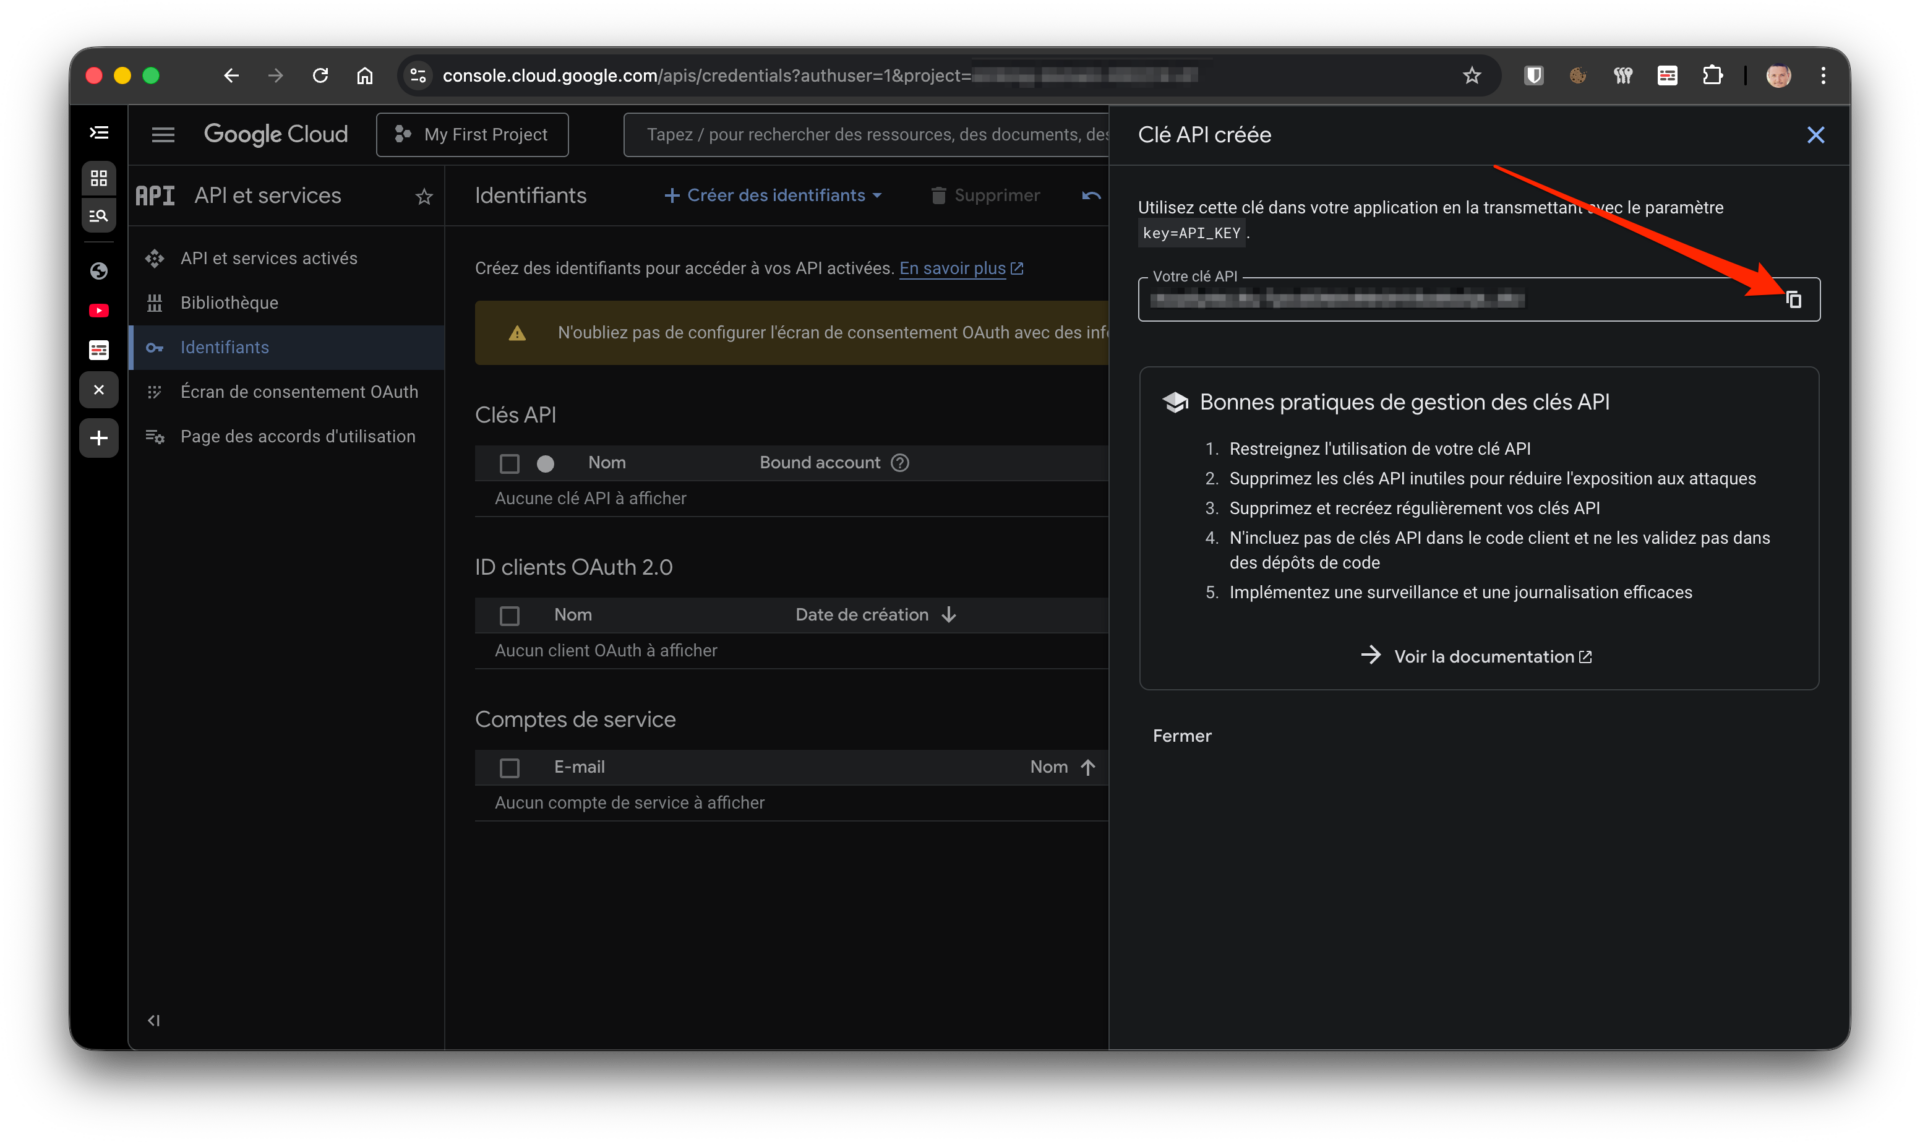Go back with browser back arrow
This screenshot has height=1142, width=1920.
pyautogui.click(x=231, y=76)
